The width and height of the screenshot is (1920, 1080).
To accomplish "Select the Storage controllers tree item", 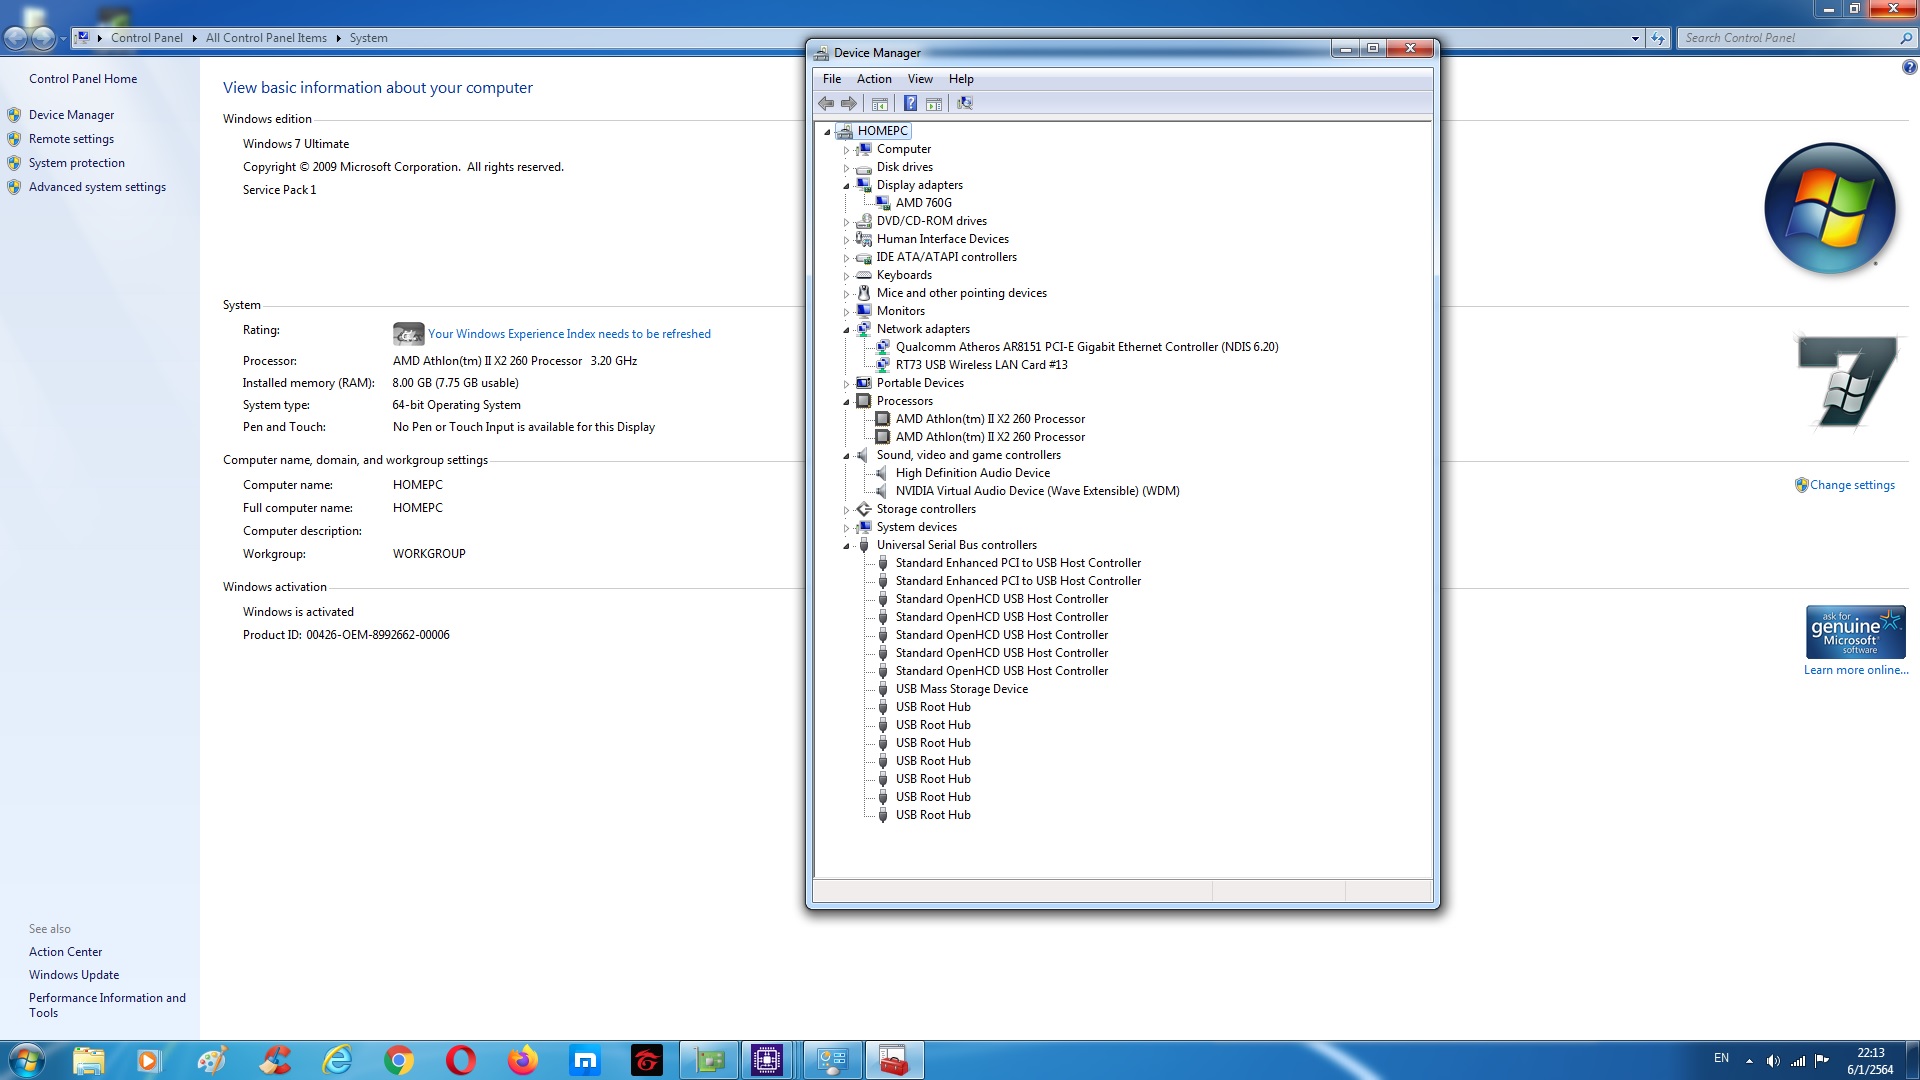I will click(926, 509).
